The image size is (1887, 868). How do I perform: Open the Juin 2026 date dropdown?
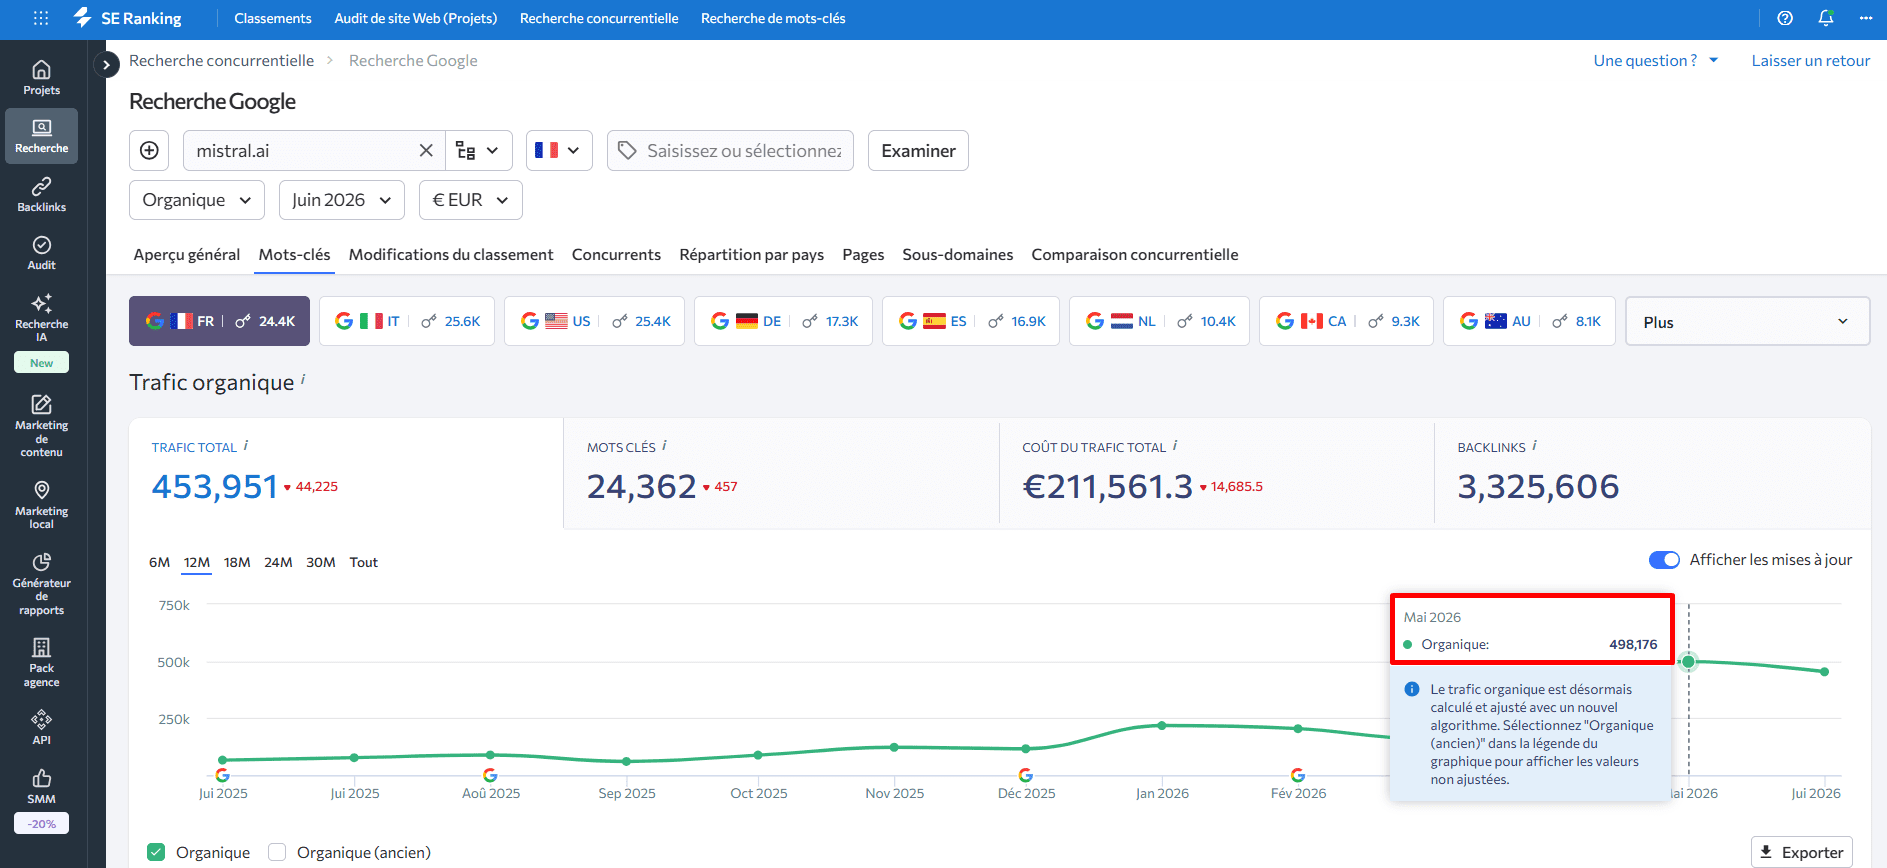(x=342, y=200)
